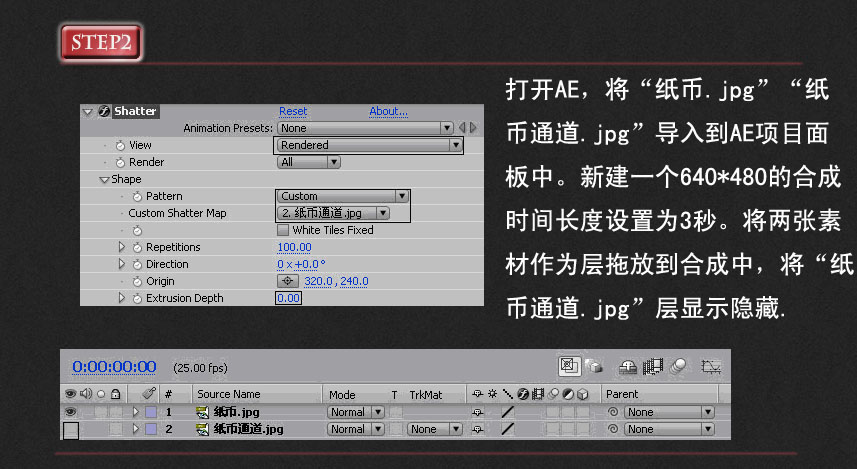Open TrkMat dropdown for 纸币通道.jpg layer
This screenshot has height=469, width=857.
[435, 429]
